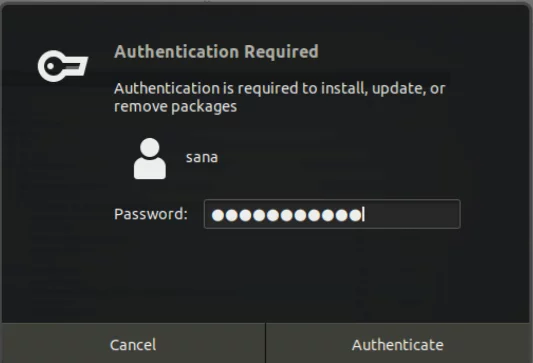Click the word 'Required' in the title
Screen dimensions: 533x363
281,52
